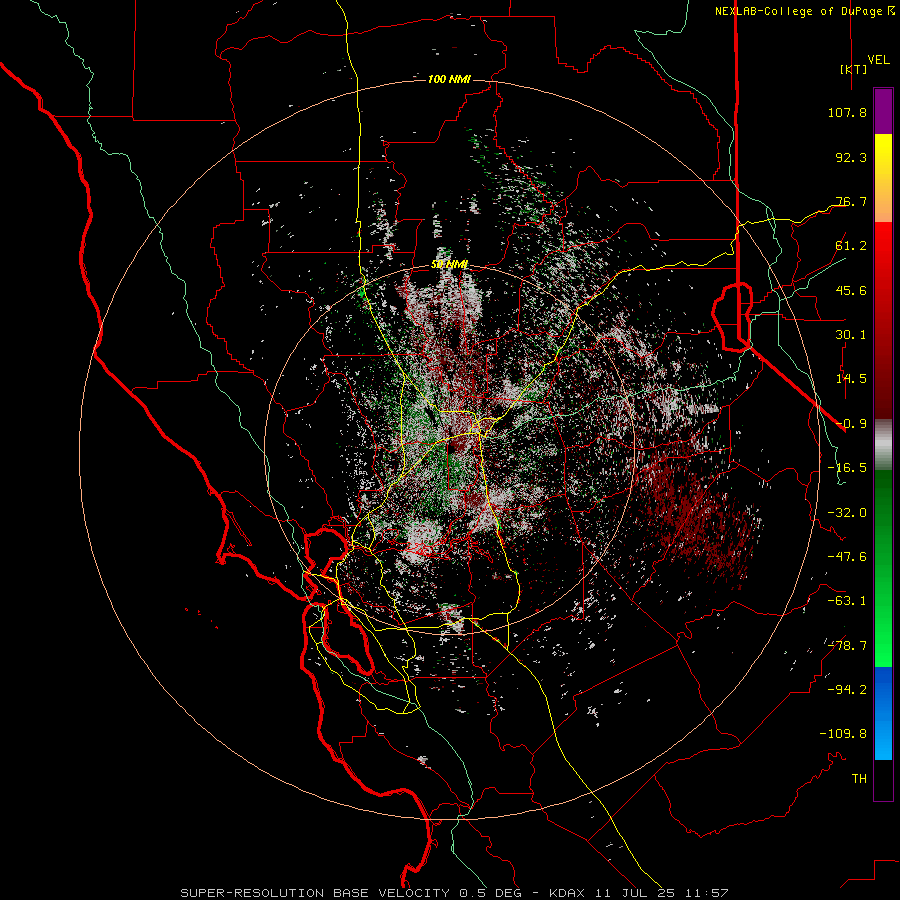900x900 pixels.
Task: Click the thick red lake outline on east edge
Action: coord(732,316)
